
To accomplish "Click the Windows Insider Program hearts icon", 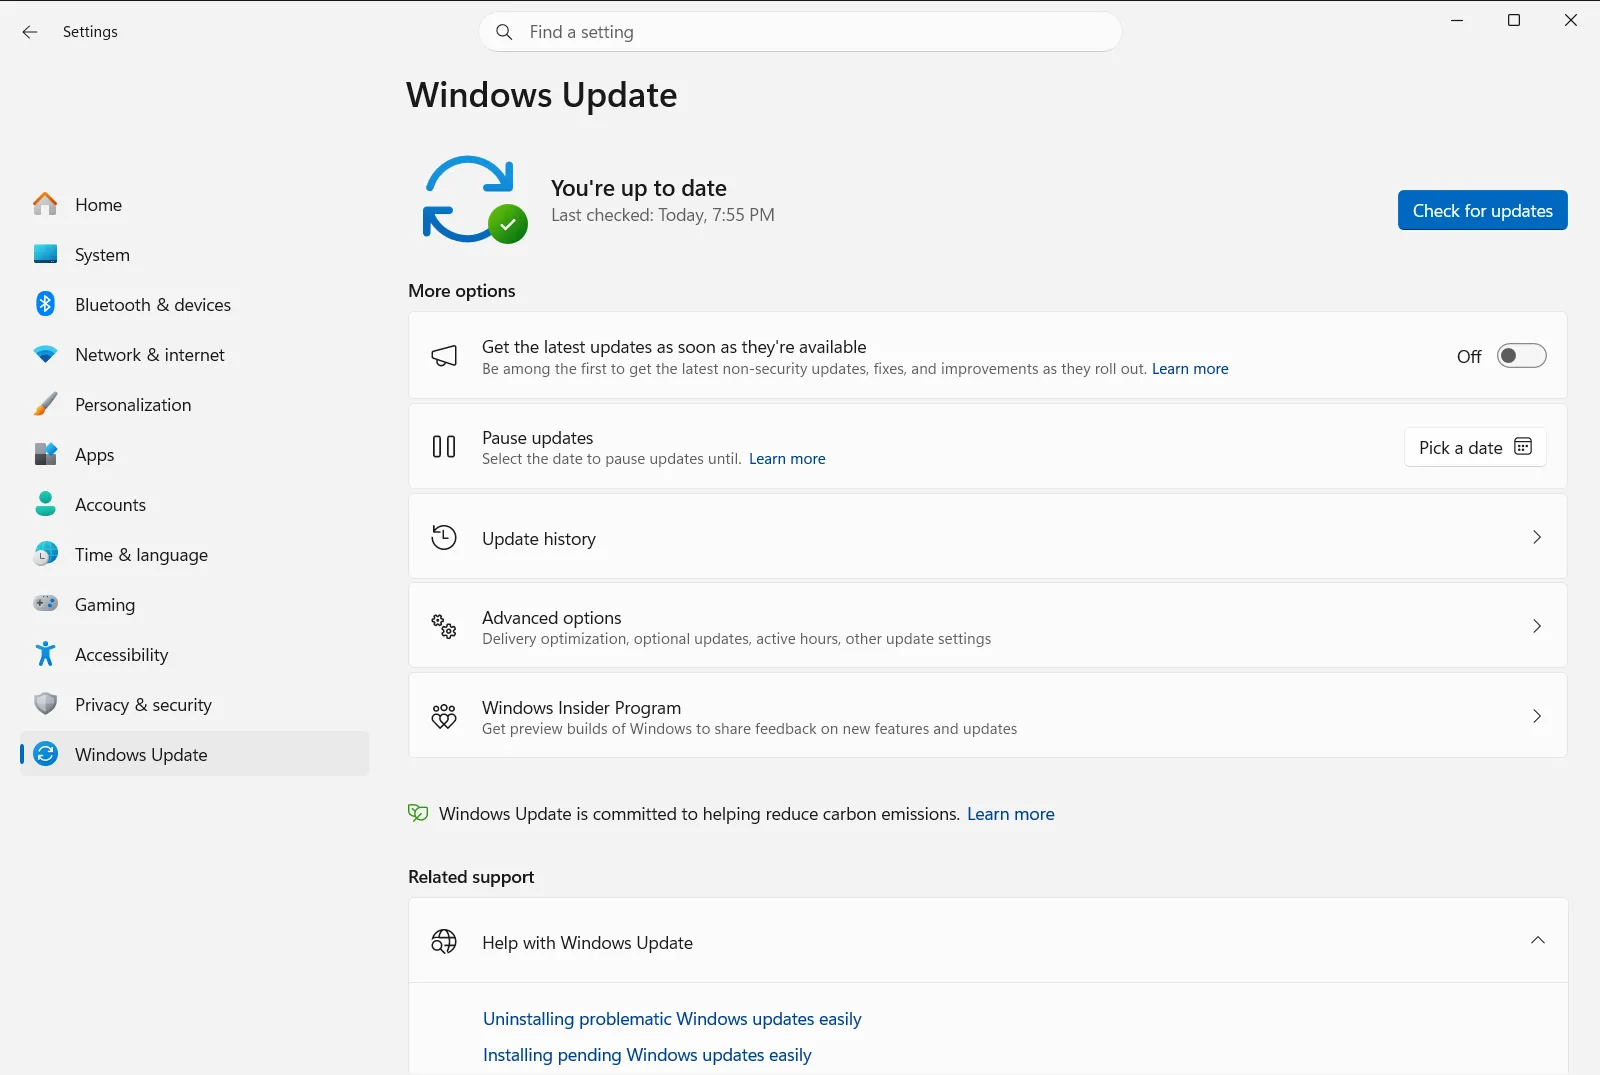I will click(x=444, y=716).
